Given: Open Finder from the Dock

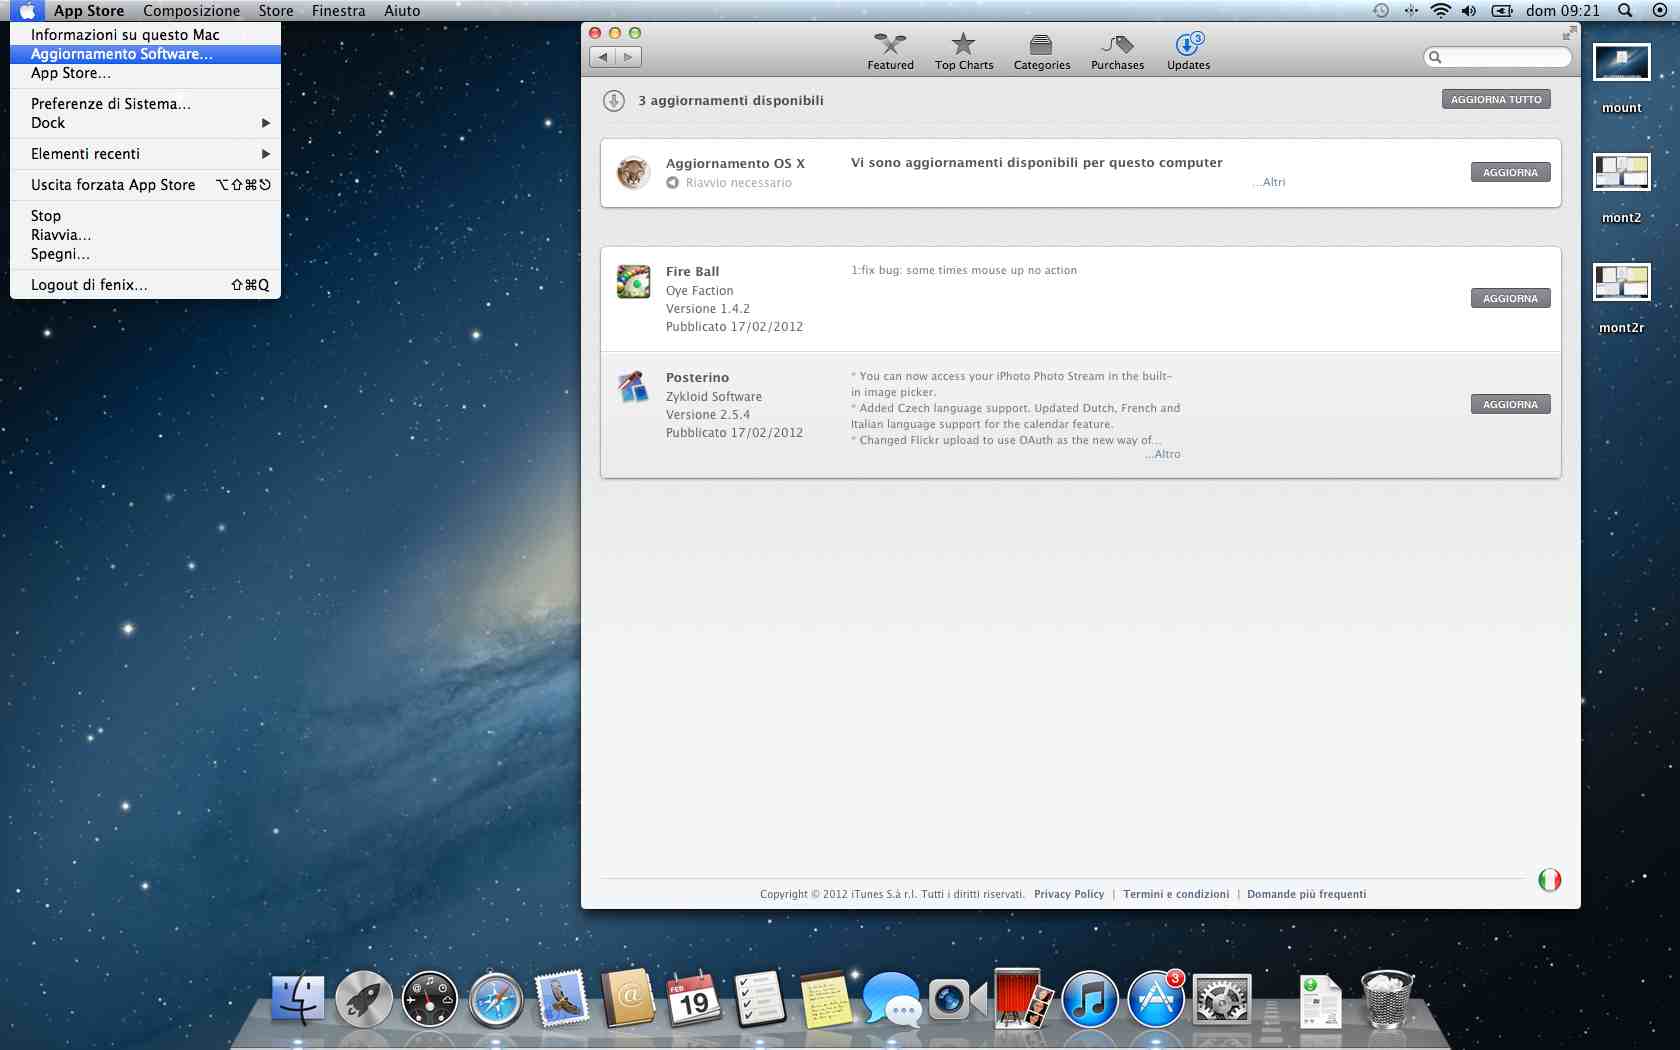Looking at the screenshot, I should coord(298,1000).
